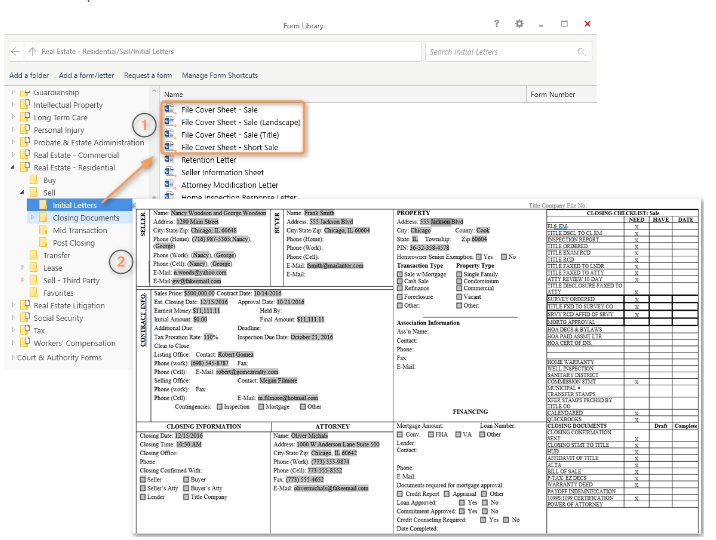
Task: Click the search magnifier icon
Action: [581, 52]
